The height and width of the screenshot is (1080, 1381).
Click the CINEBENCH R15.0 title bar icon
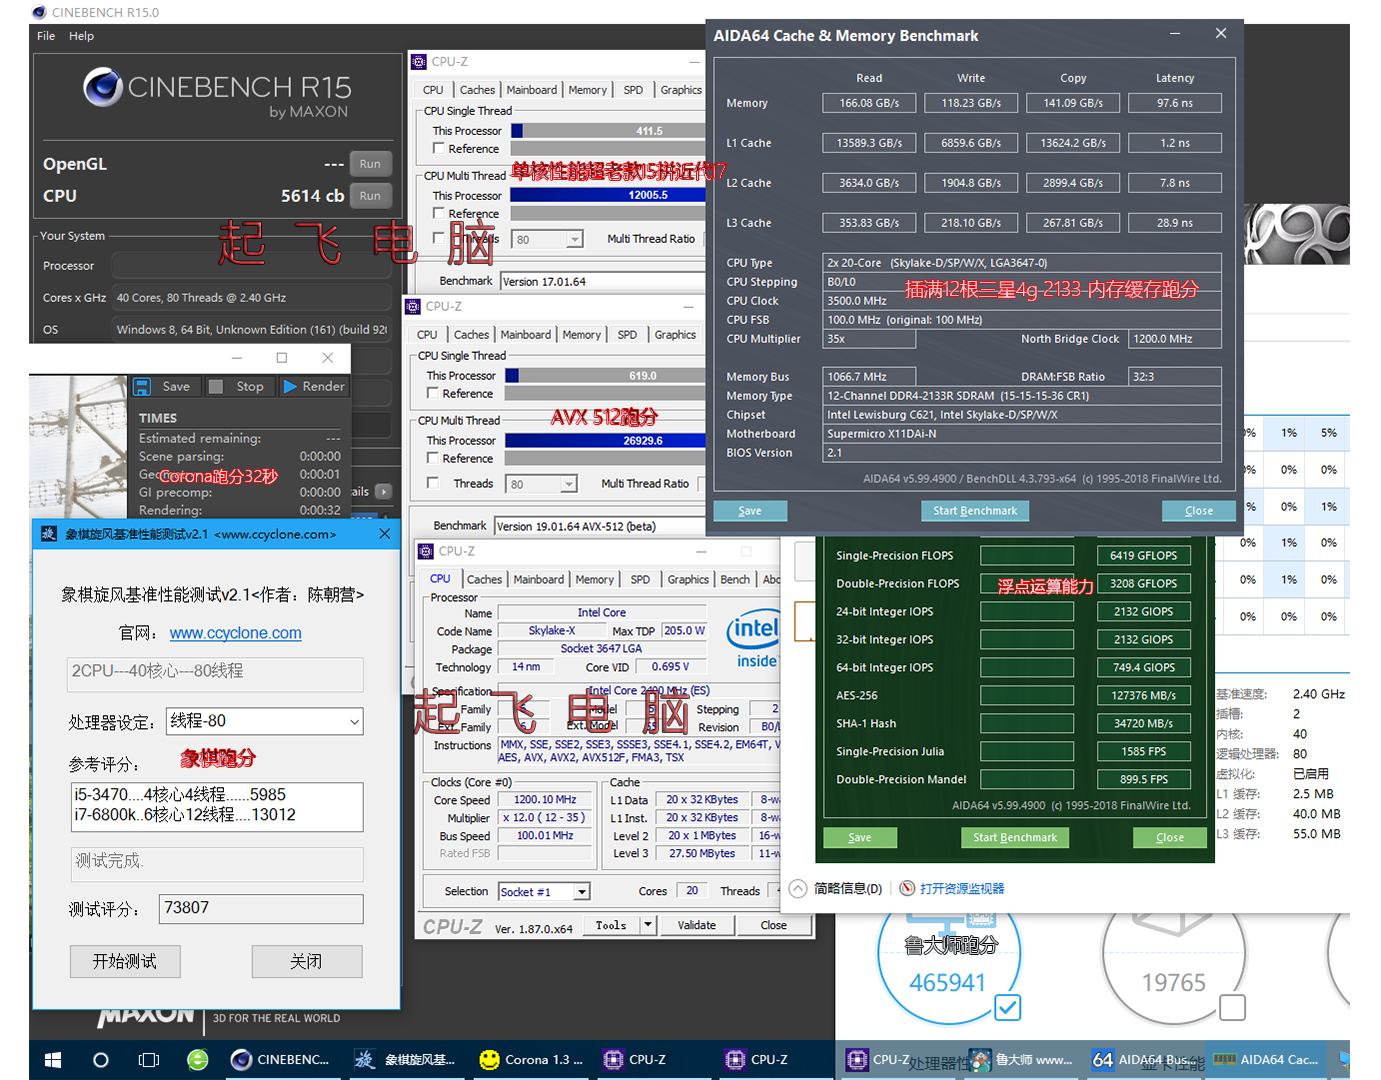(x=39, y=13)
